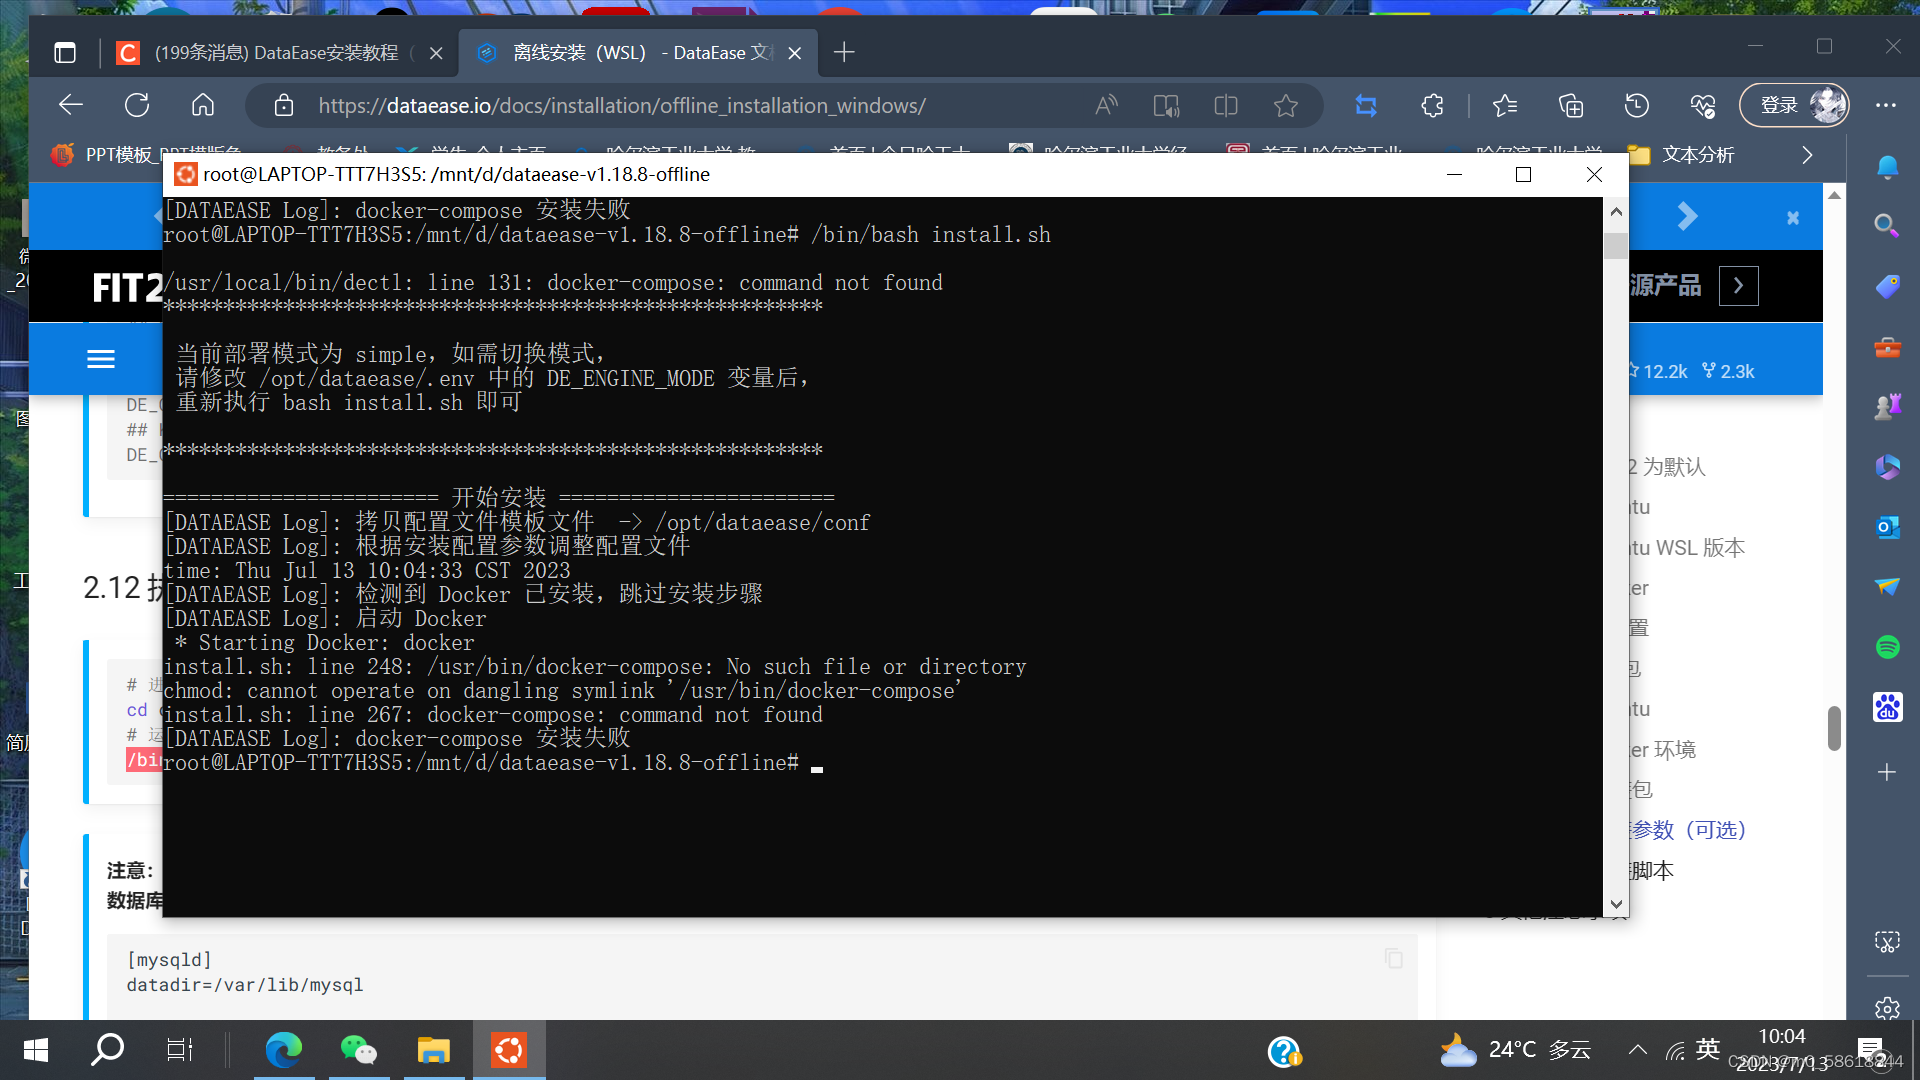
Task: Open the Microsoft 365 sidebar icon
Action: (1888, 466)
